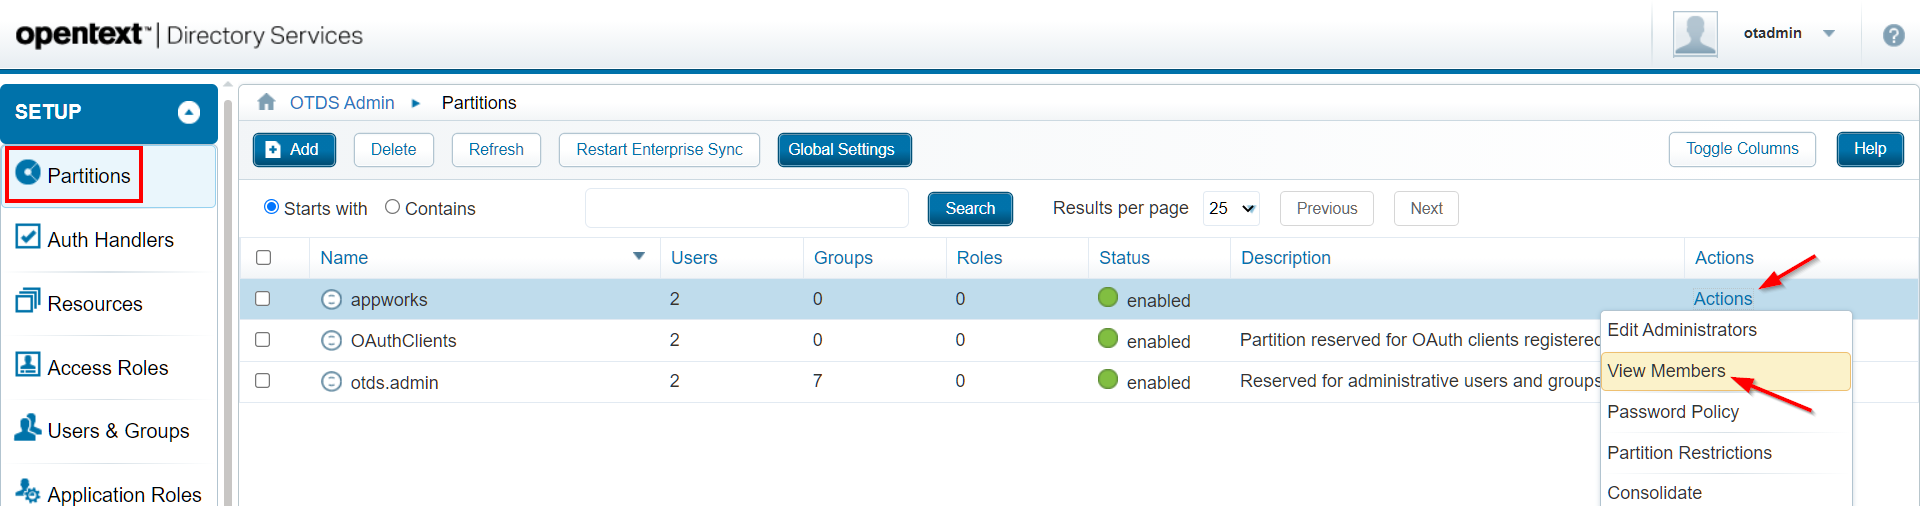The width and height of the screenshot is (1920, 506).
Task: Check the appworks row checkbox
Action: point(263,299)
